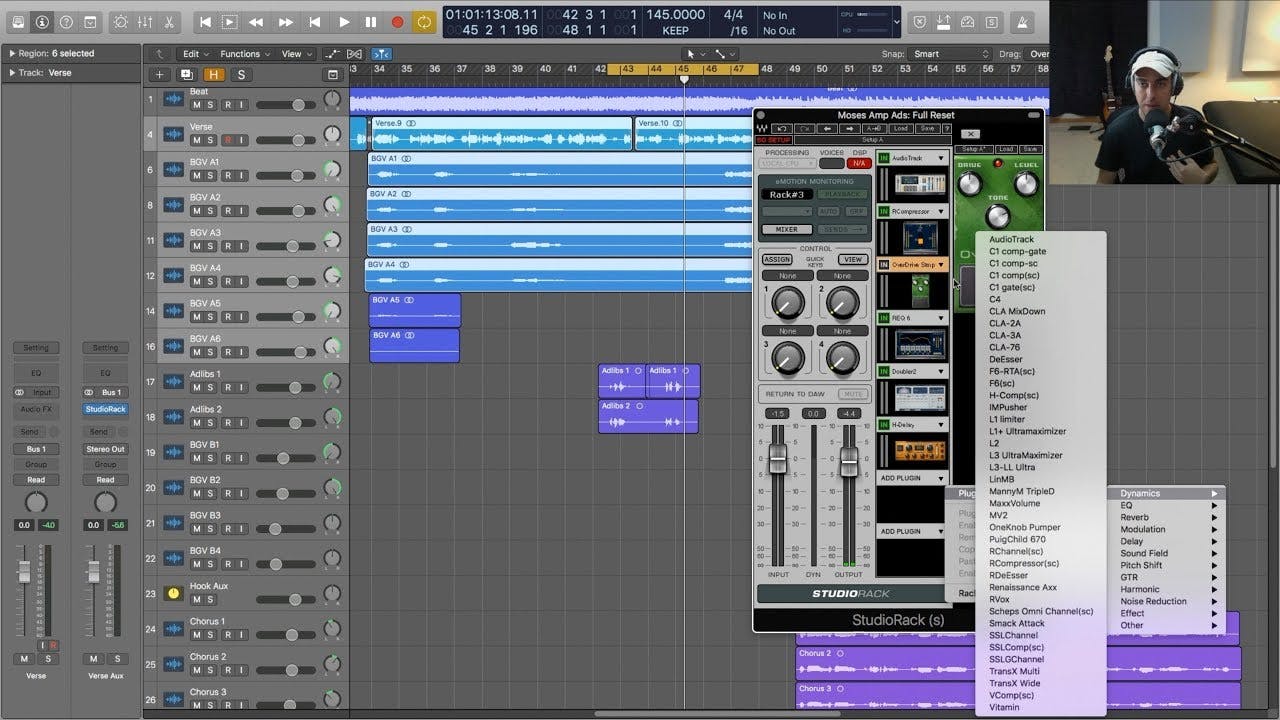The height and width of the screenshot is (720, 1280).
Task: Open the Smart Controls icon
Action: coord(121,21)
